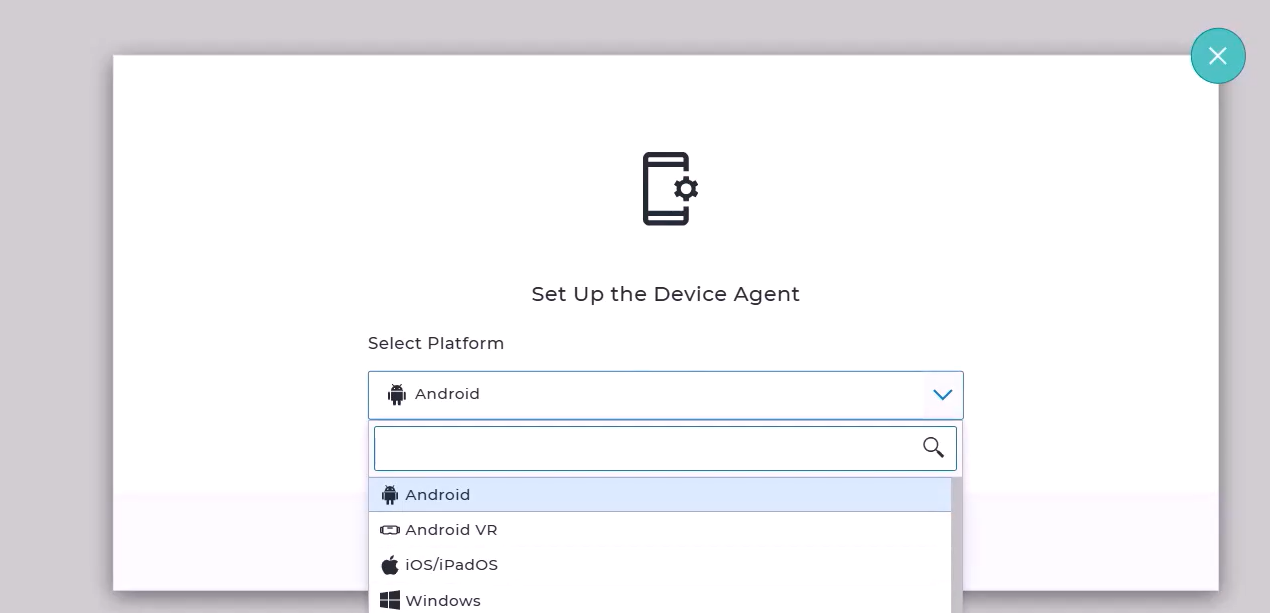
Task: Select Android VR from the platform list
Action: 660,530
